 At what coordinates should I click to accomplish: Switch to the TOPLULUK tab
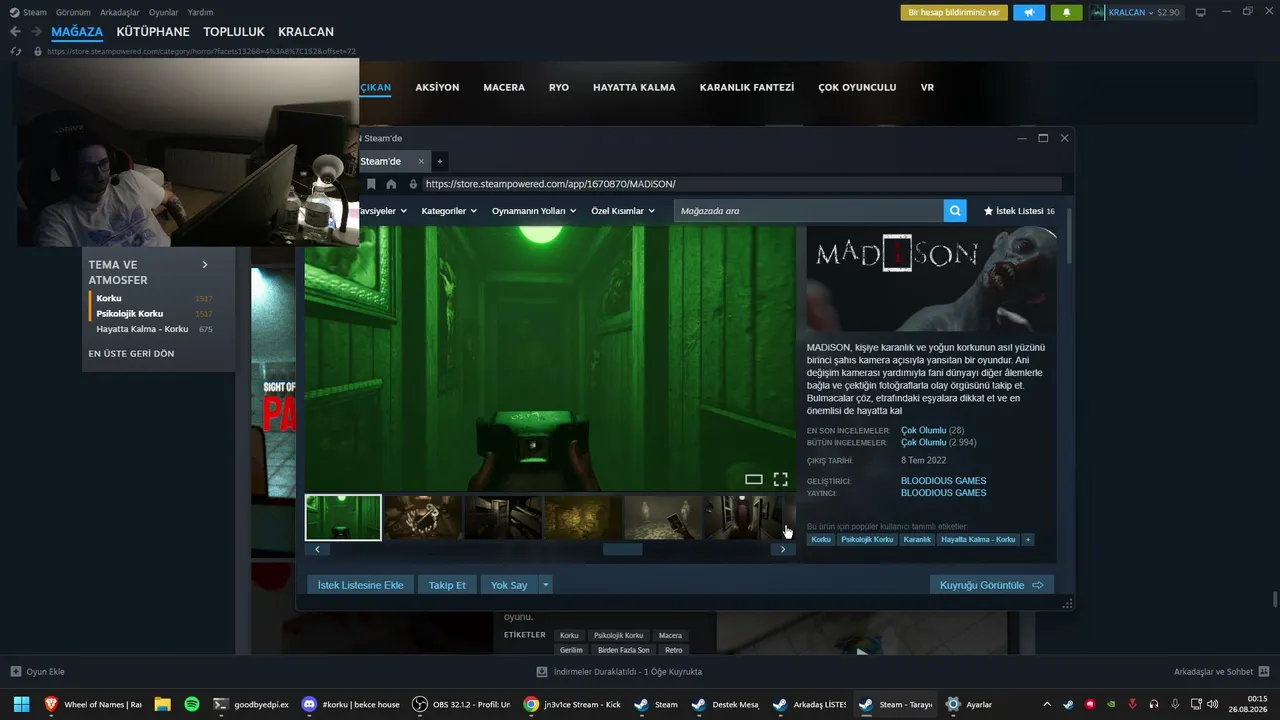coord(234,32)
